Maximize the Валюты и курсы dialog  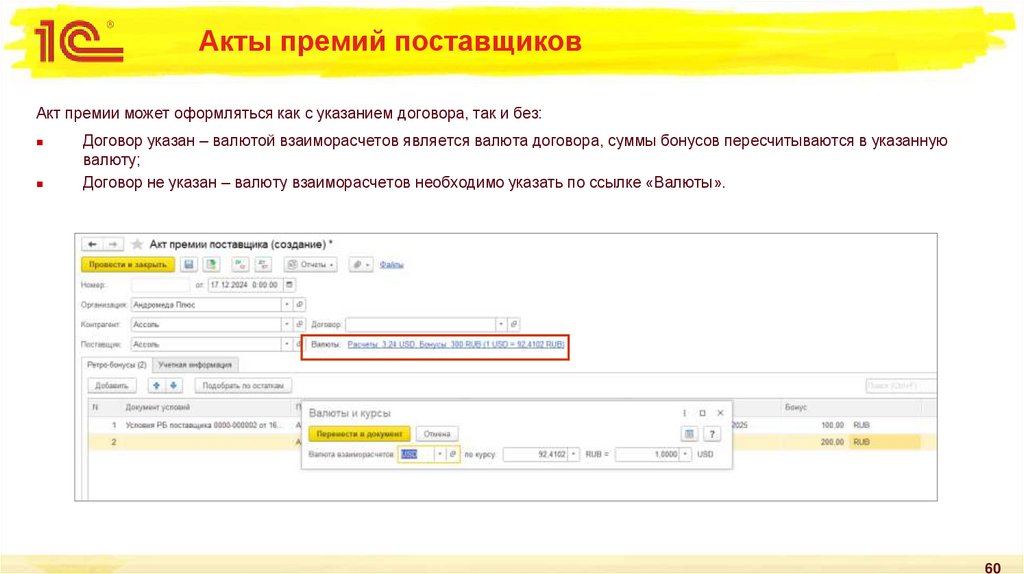coord(703,413)
